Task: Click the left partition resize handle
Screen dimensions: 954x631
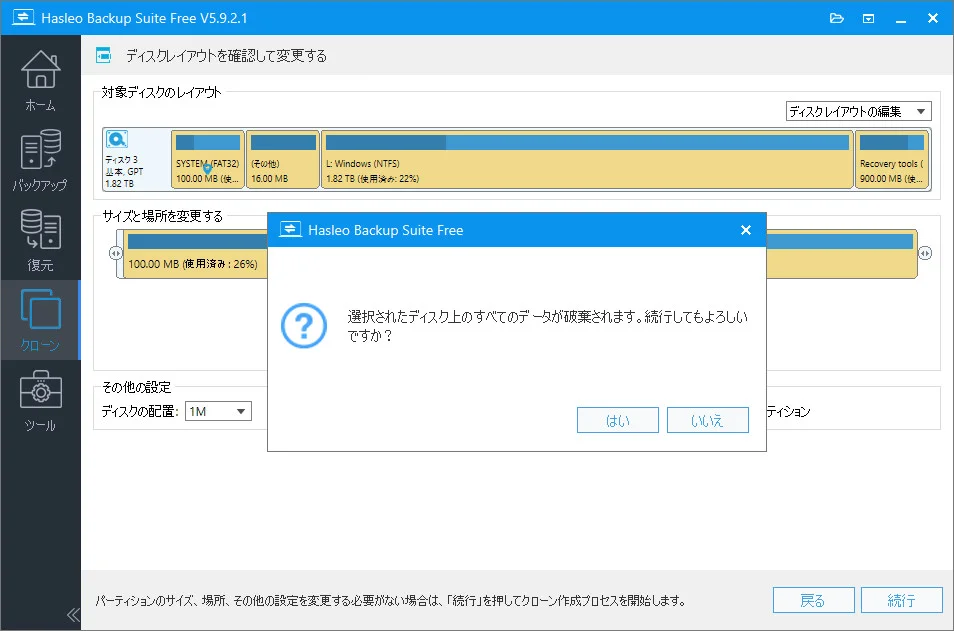Action: pos(116,253)
